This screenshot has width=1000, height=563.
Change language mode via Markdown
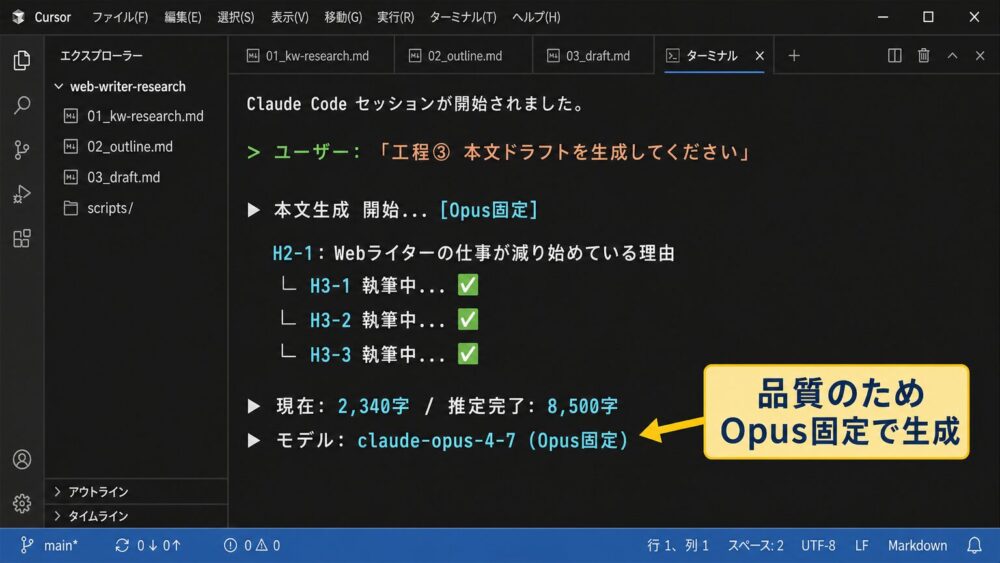click(917, 545)
